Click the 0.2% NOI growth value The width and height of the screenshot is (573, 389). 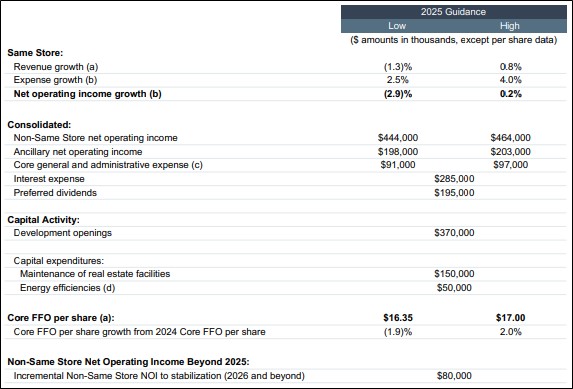[511, 94]
